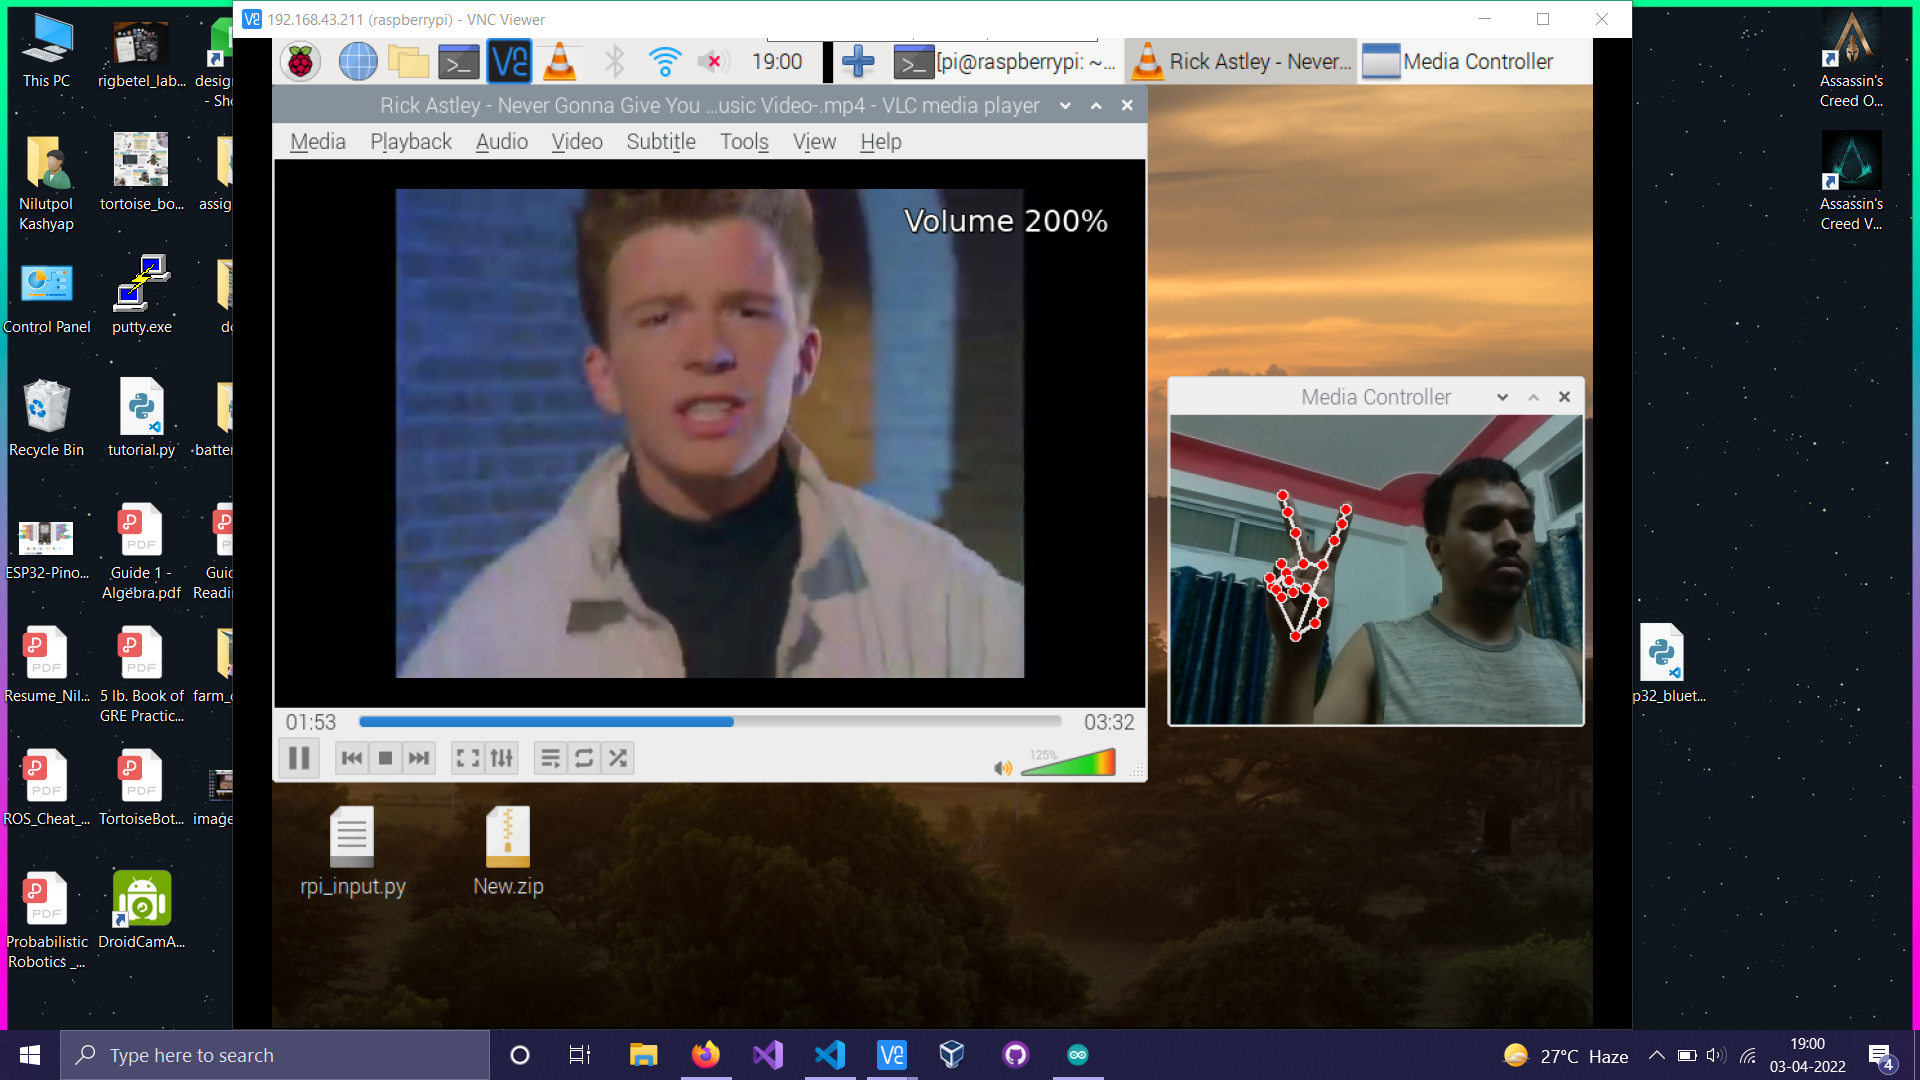Adjust the VLC volume slider
1920x1080 pixels.
[1067, 765]
